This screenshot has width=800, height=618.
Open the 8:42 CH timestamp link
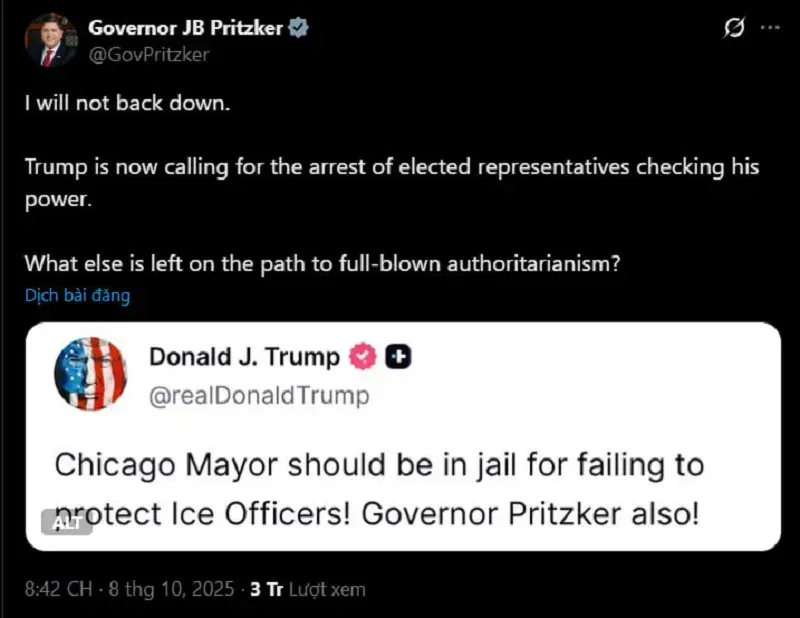coord(59,589)
